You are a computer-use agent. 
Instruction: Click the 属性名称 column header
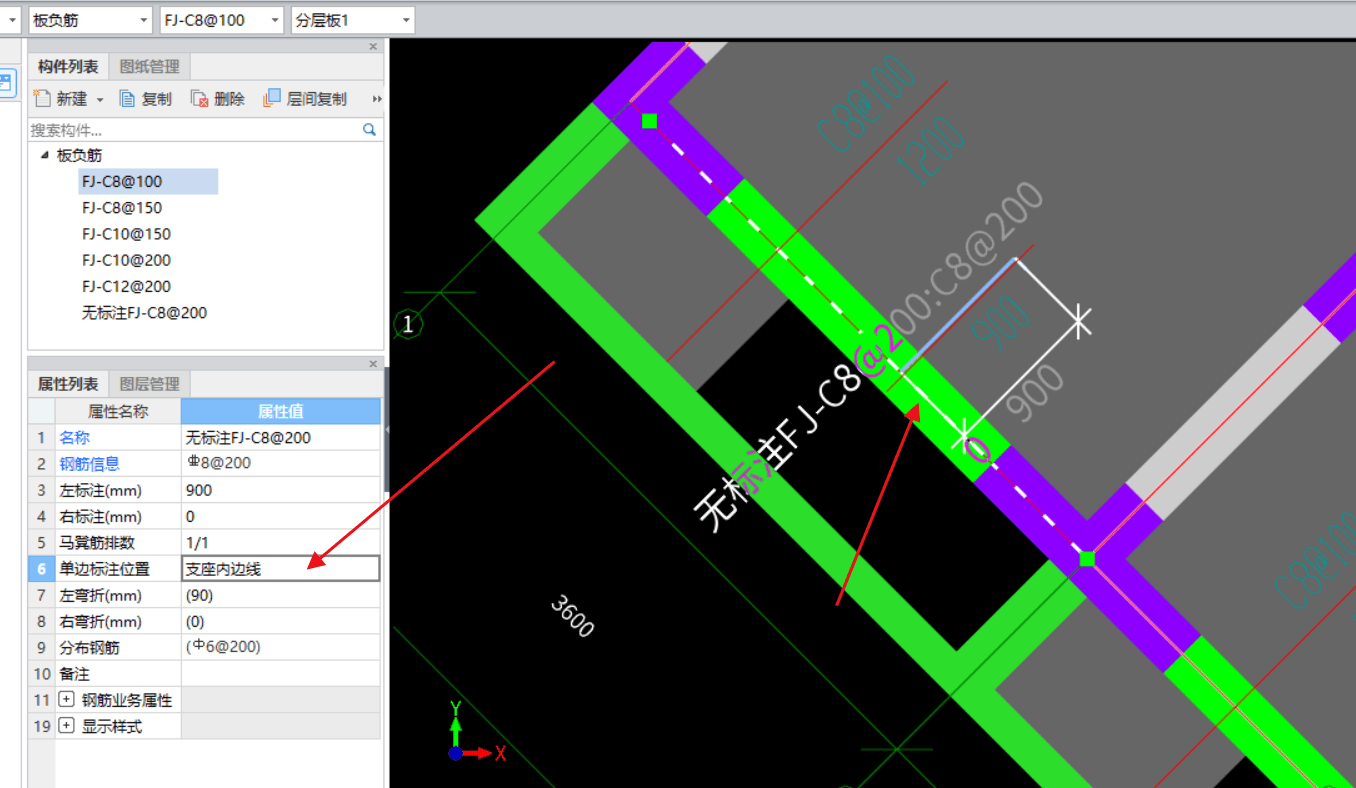point(118,411)
